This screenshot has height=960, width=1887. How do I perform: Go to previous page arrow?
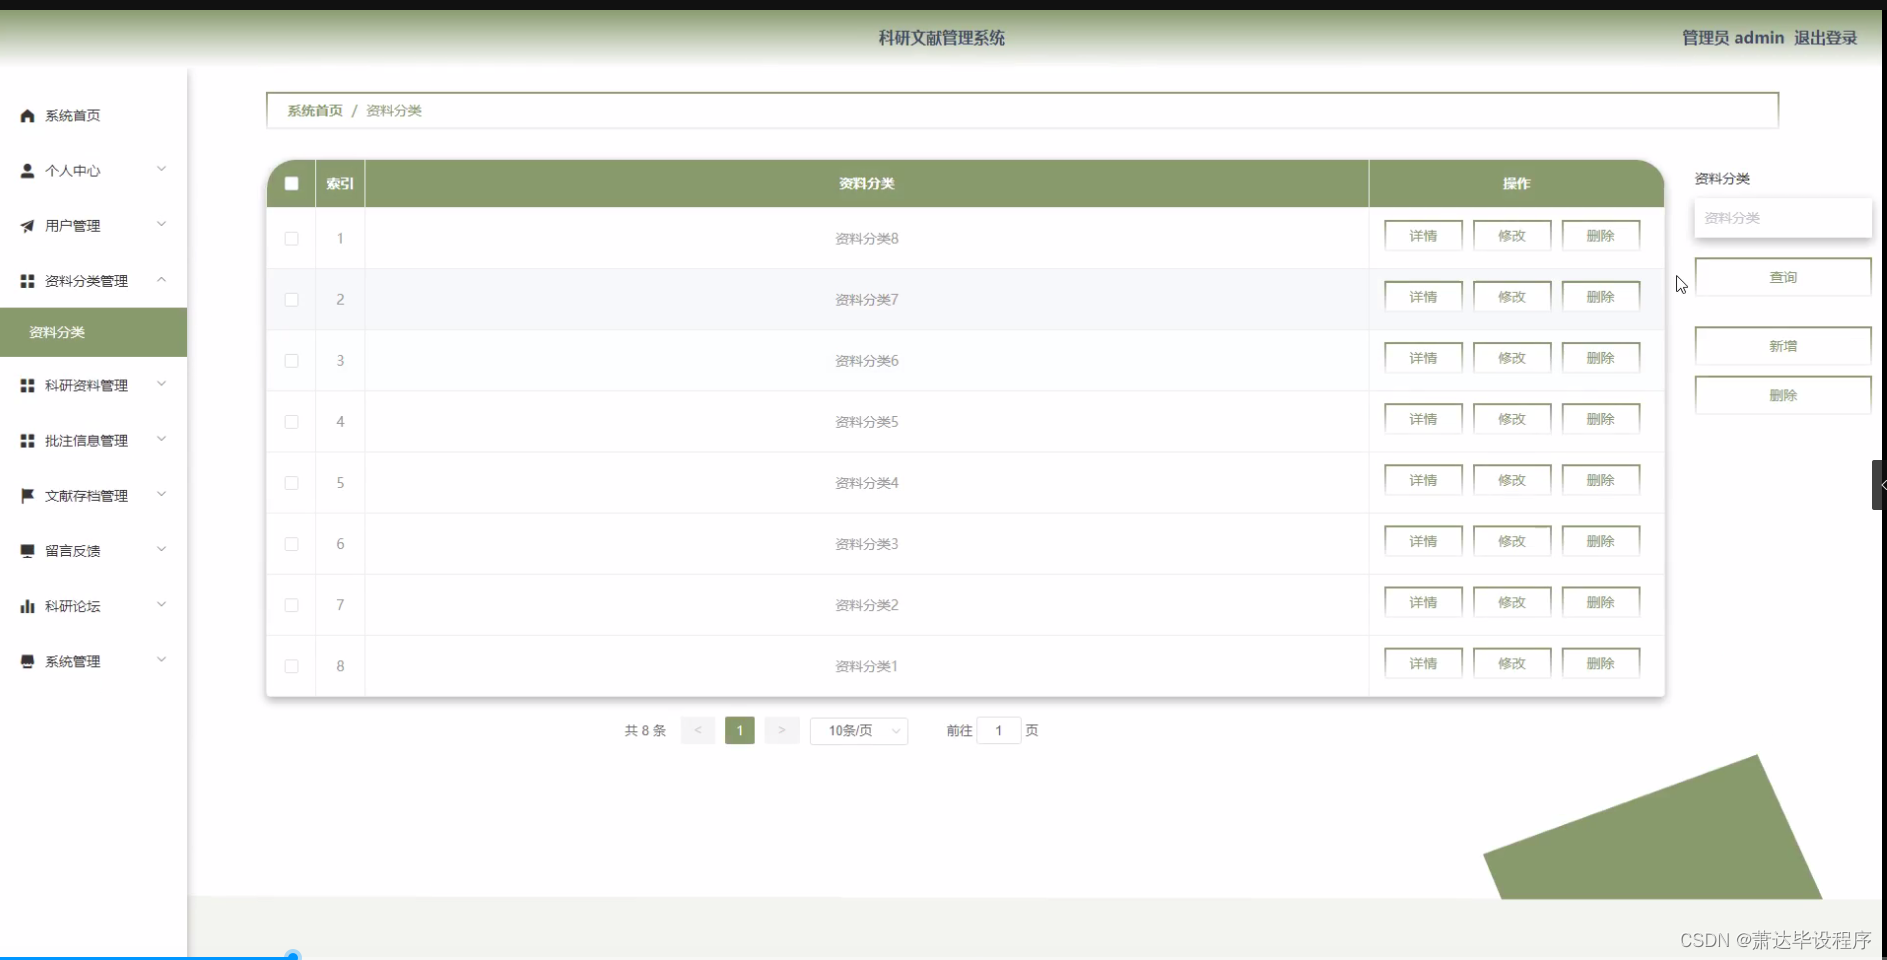point(698,731)
